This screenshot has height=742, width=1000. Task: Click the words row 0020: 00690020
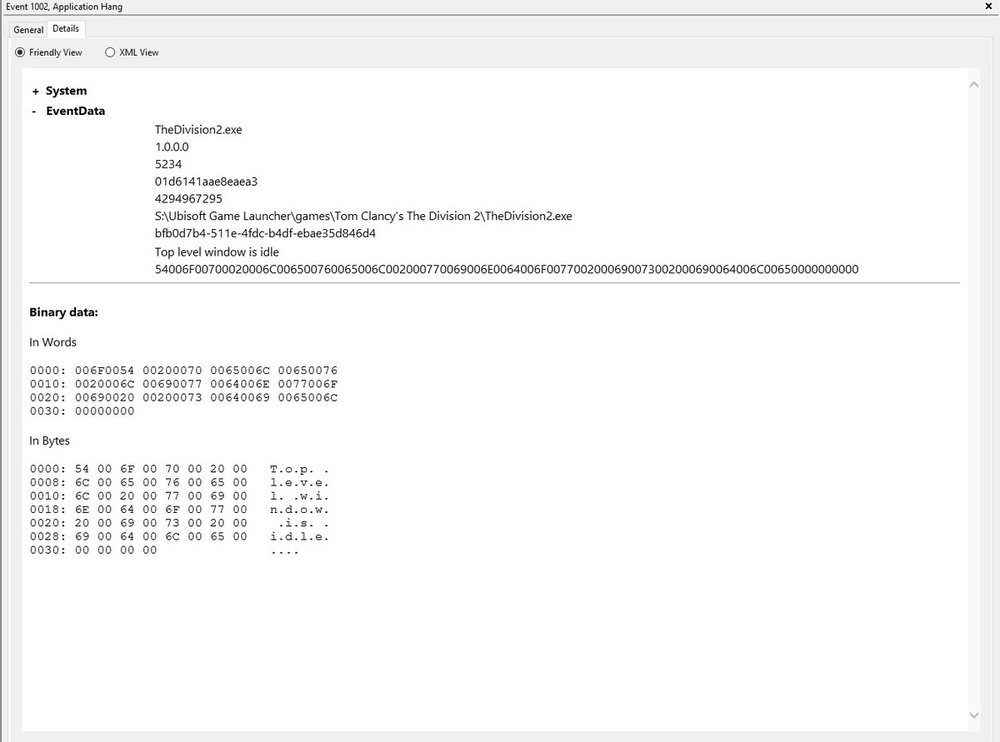click(x=184, y=397)
